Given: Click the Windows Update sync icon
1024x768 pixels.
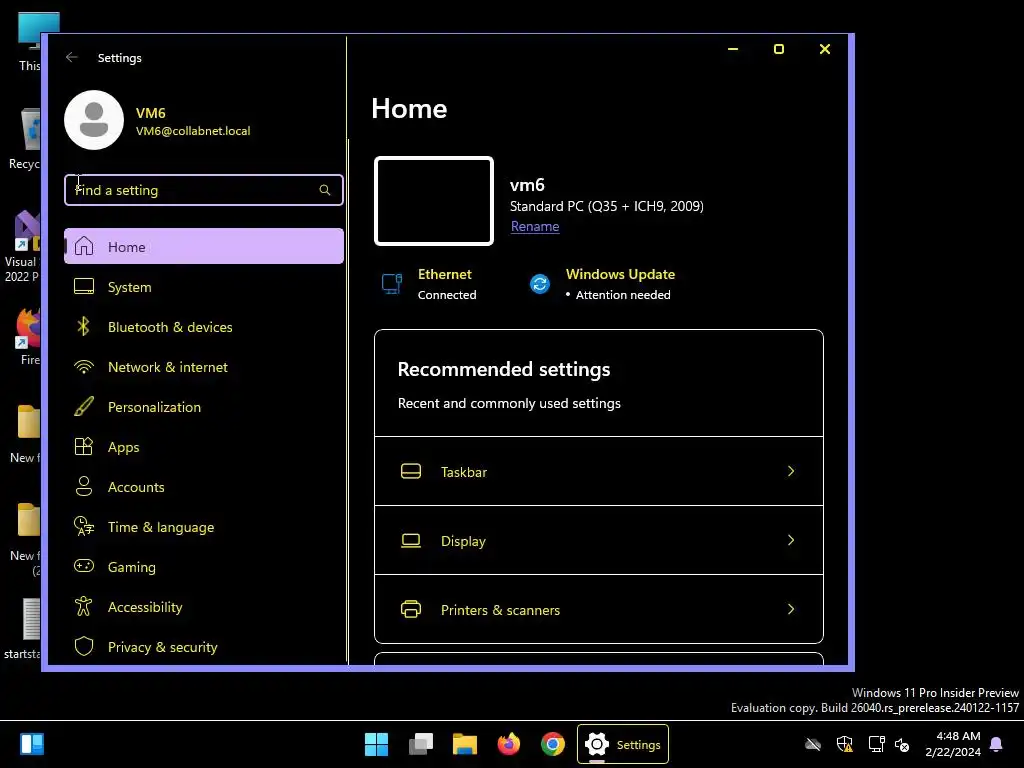Looking at the screenshot, I should pos(540,284).
